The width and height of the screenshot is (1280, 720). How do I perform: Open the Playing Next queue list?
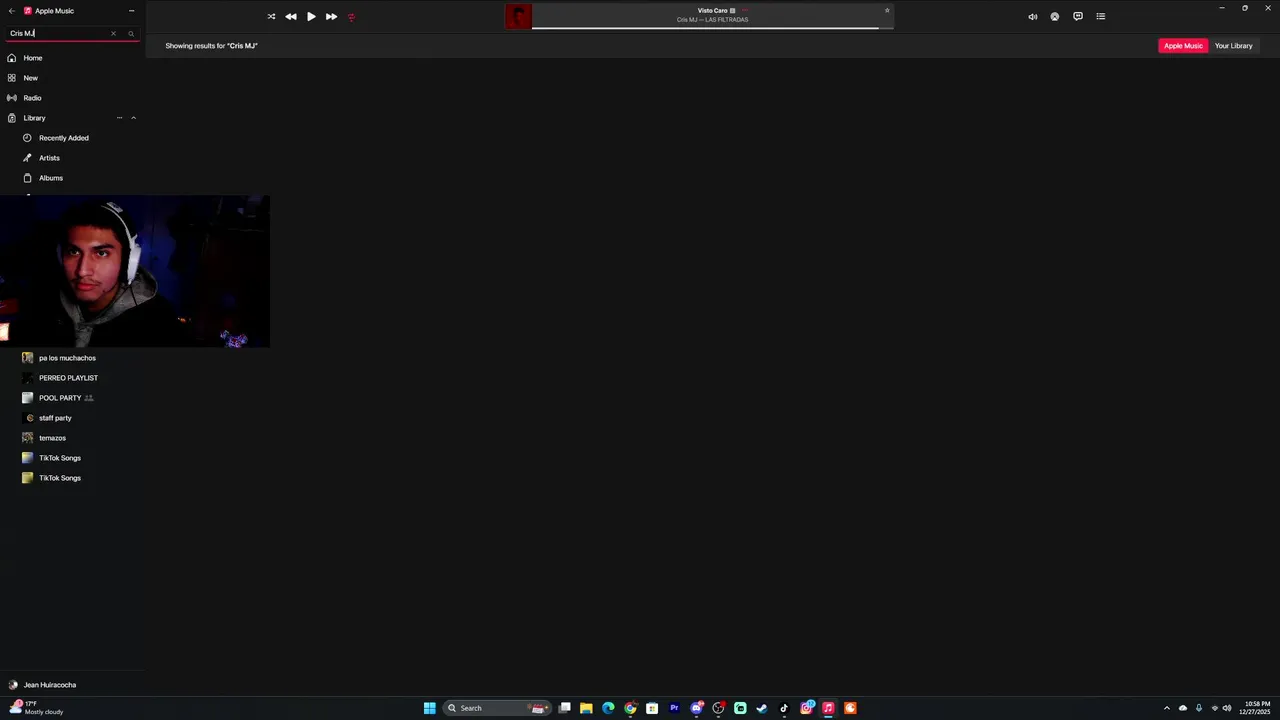click(x=1101, y=17)
